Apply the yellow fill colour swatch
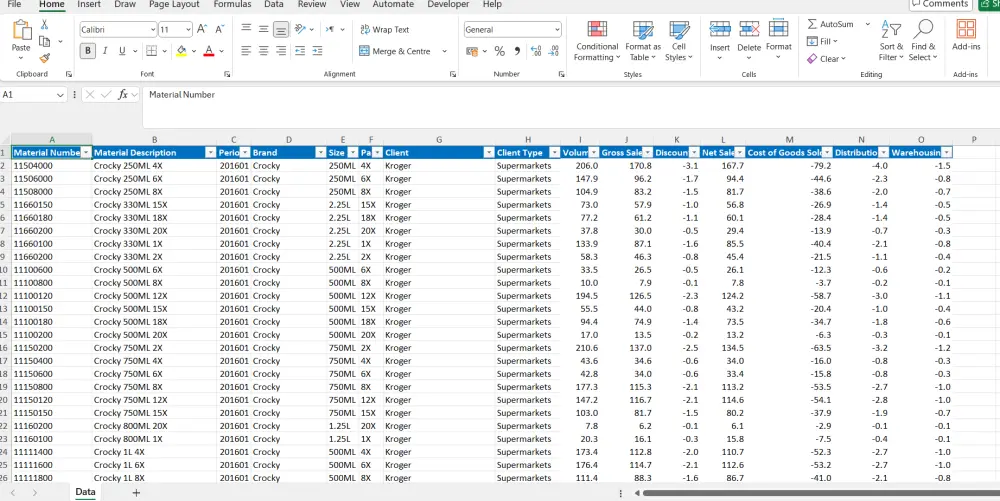 coord(181,51)
